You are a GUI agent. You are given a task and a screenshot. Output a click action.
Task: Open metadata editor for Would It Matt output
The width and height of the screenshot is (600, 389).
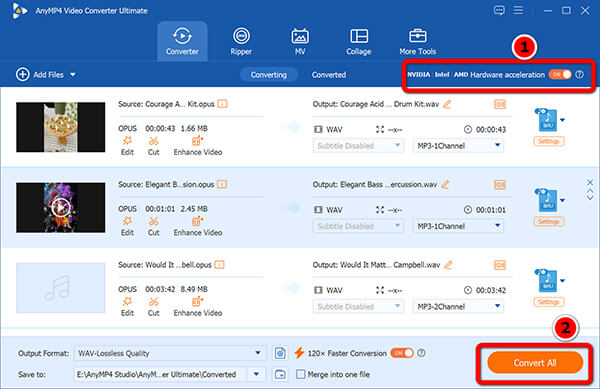pos(500,265)
